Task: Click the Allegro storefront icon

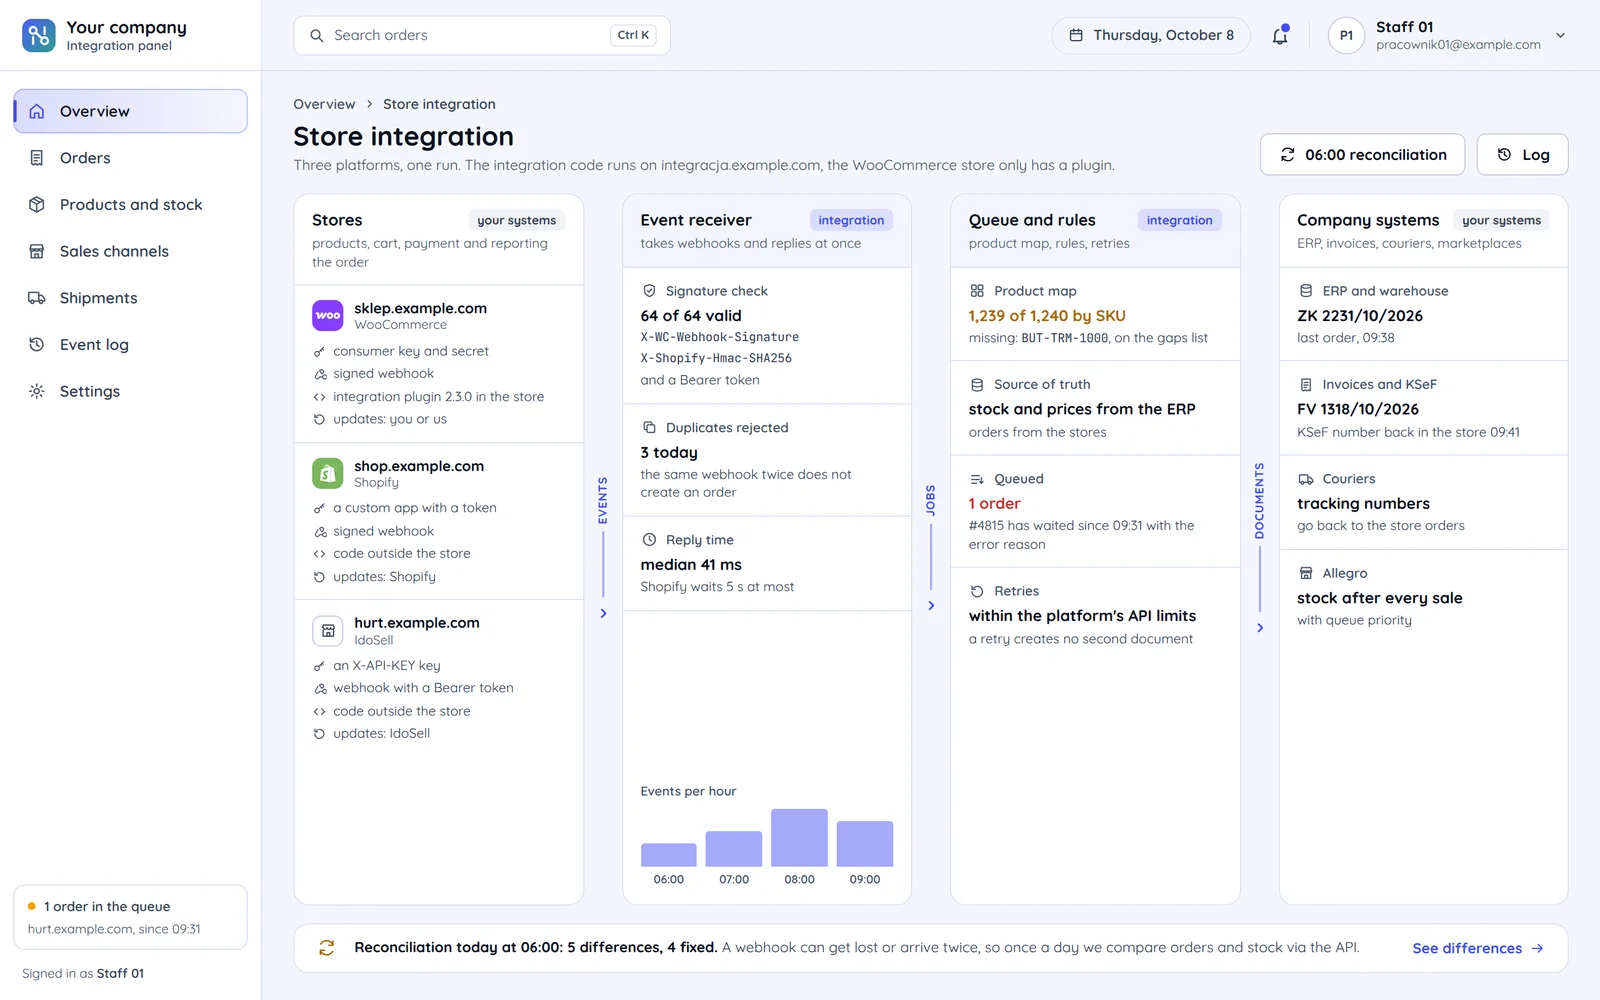Action: pyautogui.click(x=1306, y=573)
